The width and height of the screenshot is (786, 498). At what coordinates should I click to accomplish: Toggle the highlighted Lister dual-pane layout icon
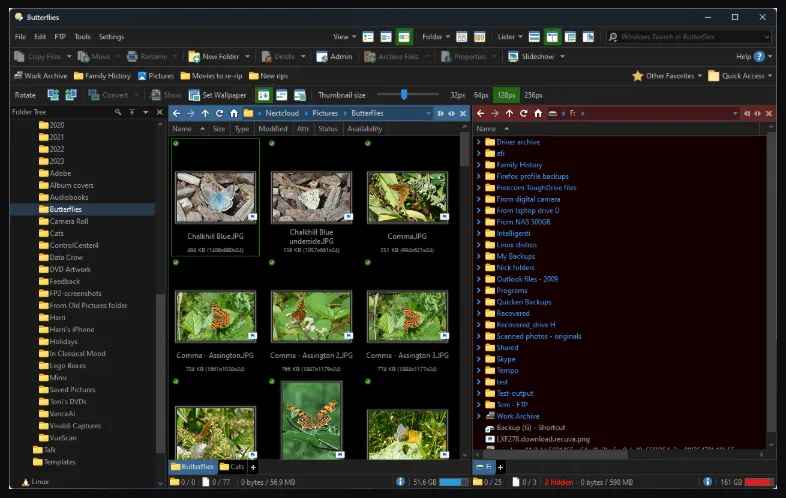pos(552,37)
